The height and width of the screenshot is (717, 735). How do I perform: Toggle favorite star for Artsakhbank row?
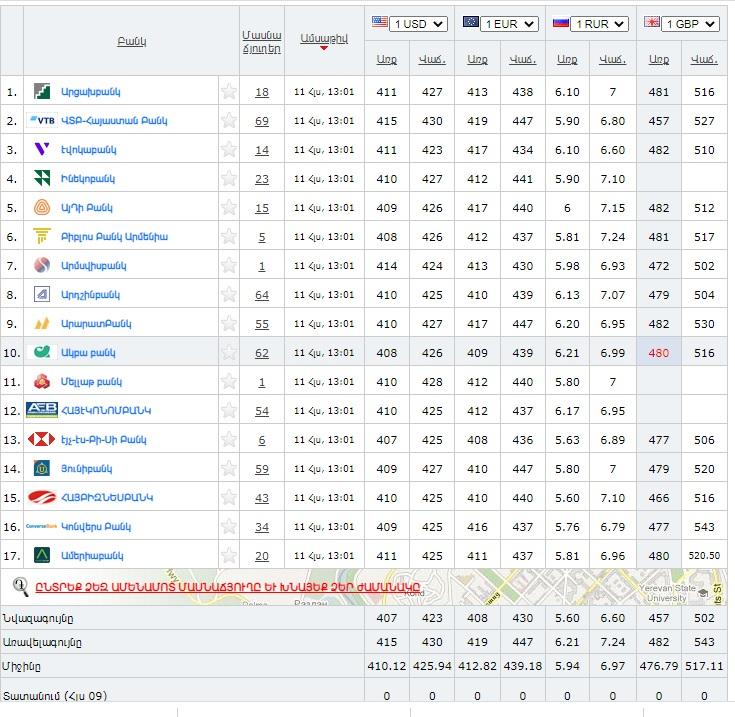point(229,92)
